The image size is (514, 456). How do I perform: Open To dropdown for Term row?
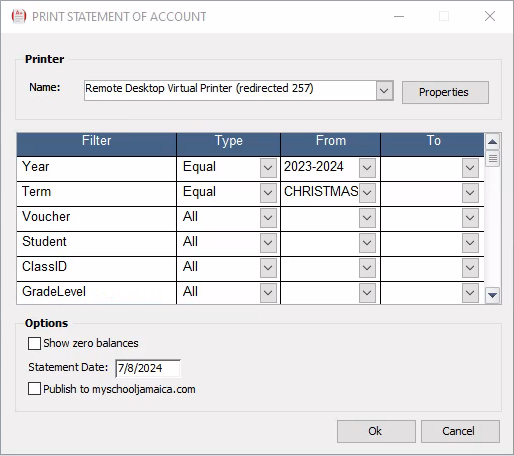click(470, 193)
